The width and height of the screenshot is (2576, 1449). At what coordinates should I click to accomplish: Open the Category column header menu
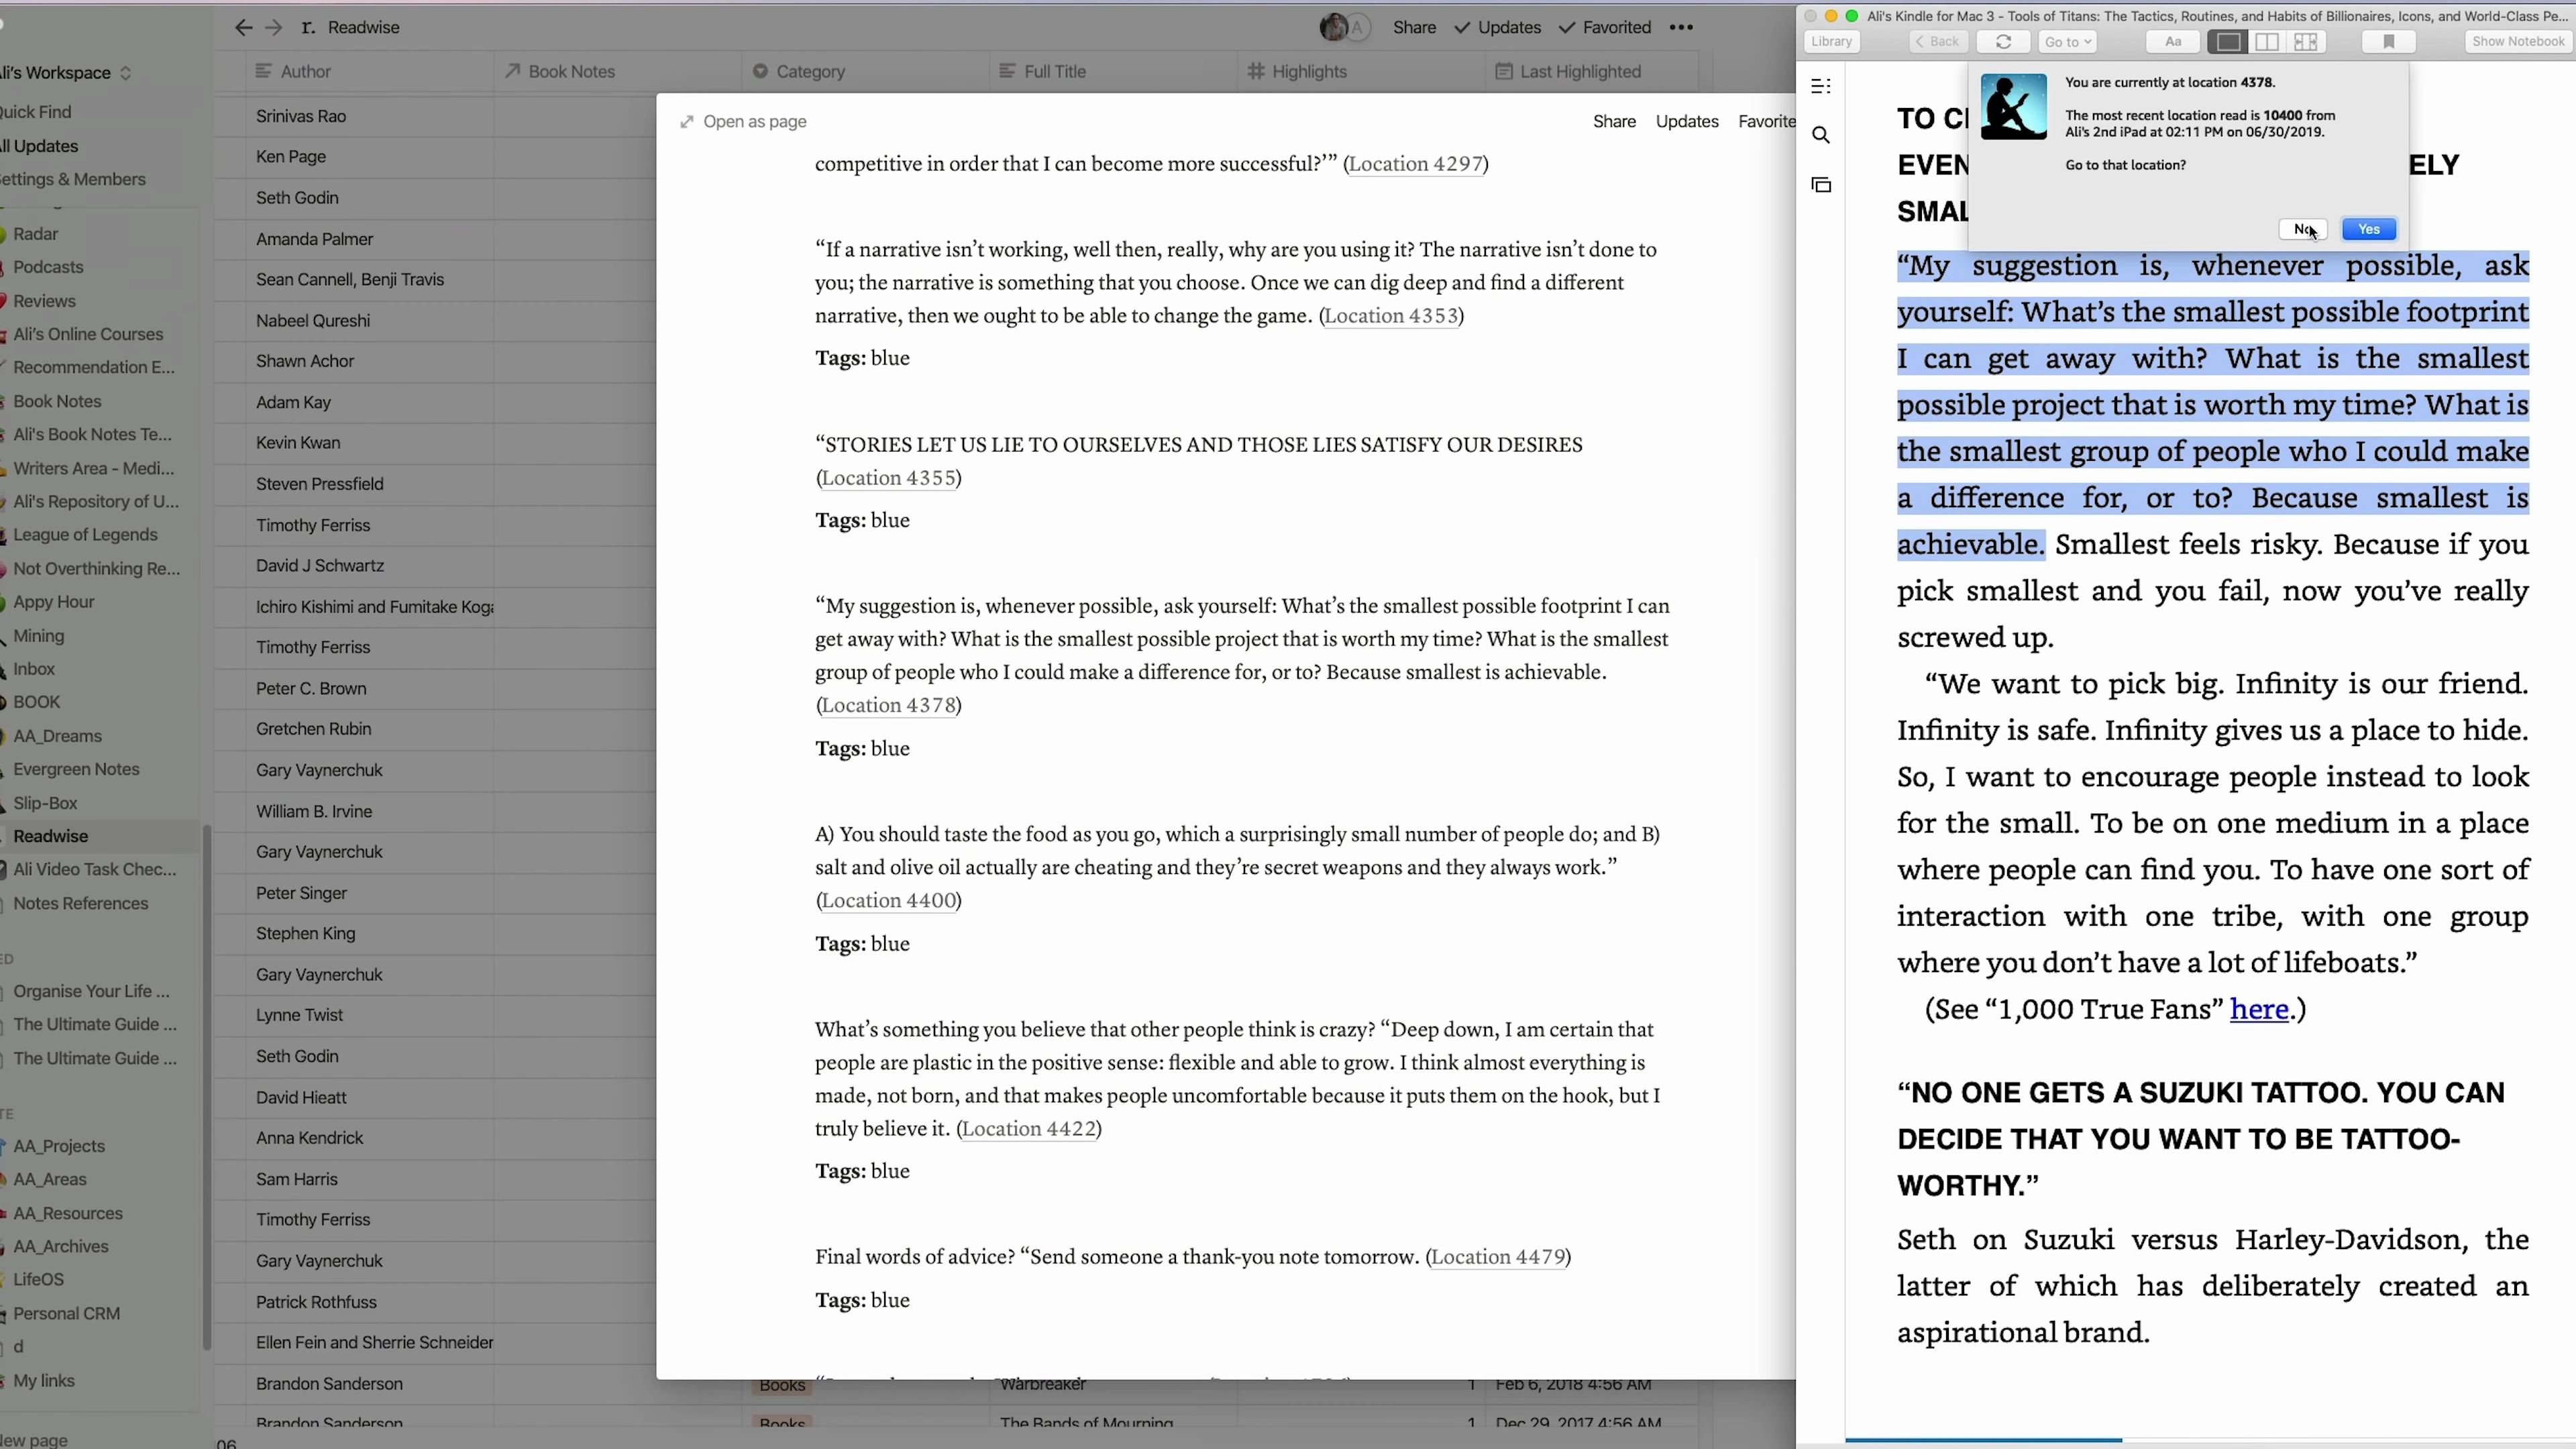[866, 71]
